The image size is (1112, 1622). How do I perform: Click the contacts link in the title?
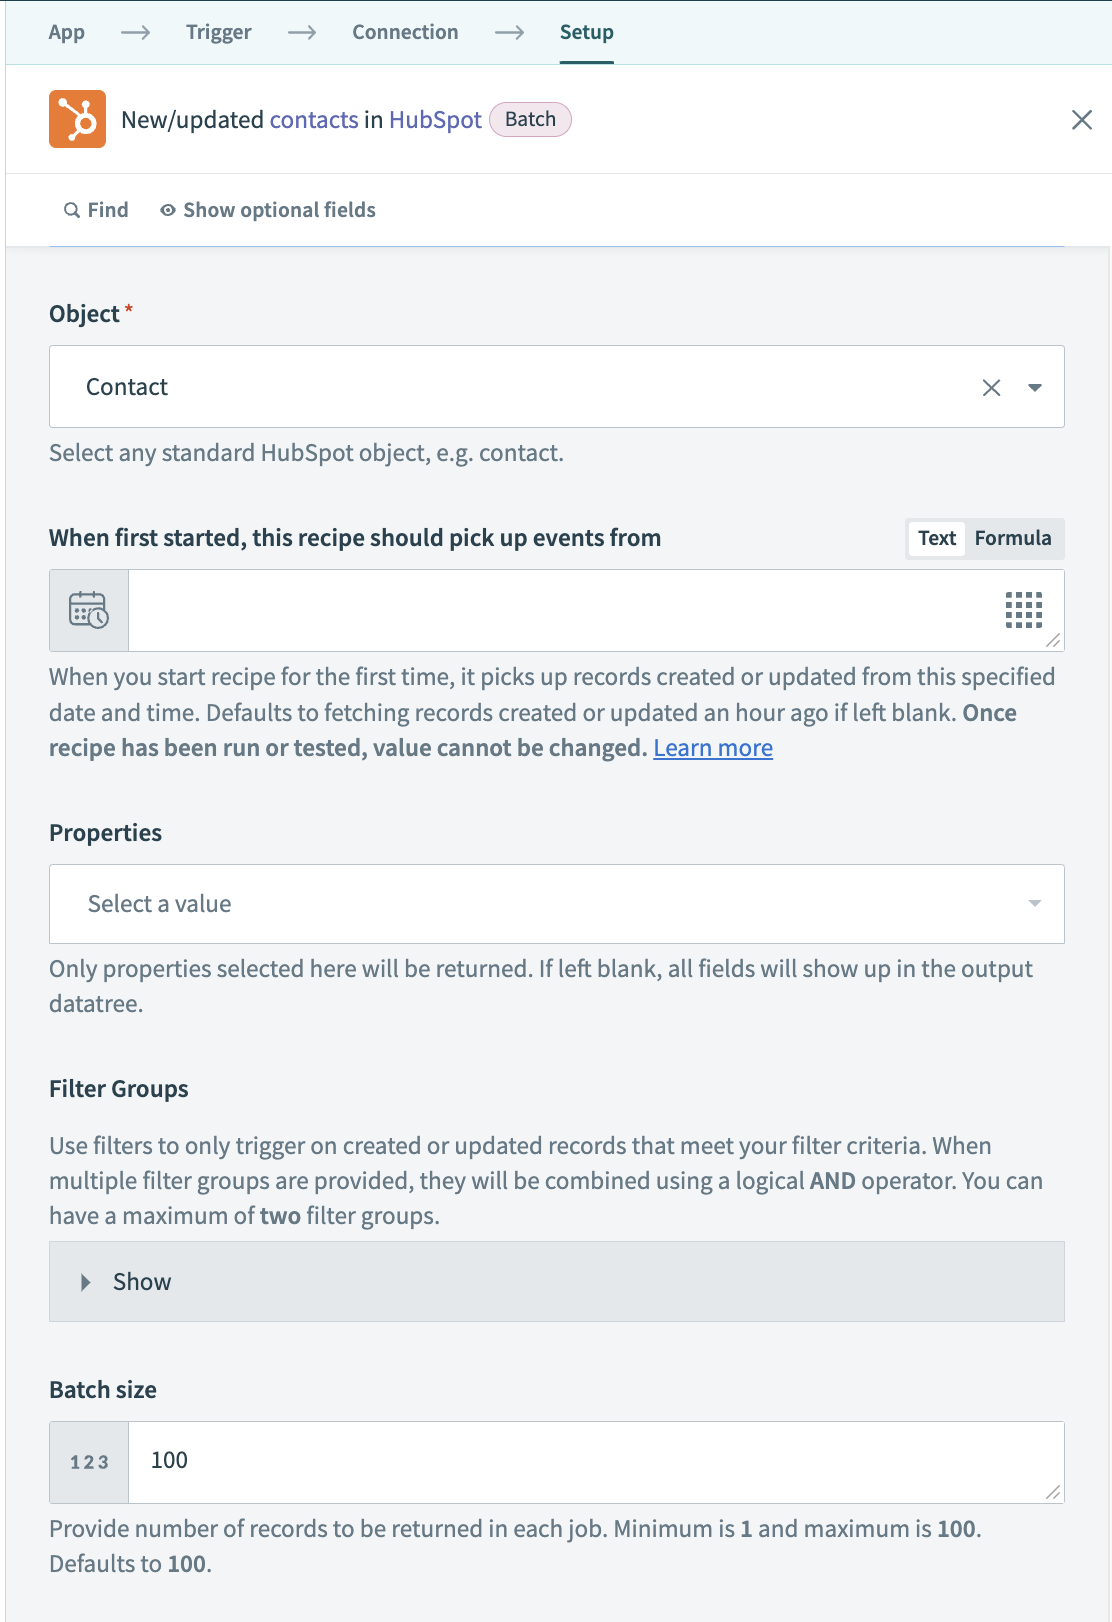pyautogui.click(x=314, y=119)
